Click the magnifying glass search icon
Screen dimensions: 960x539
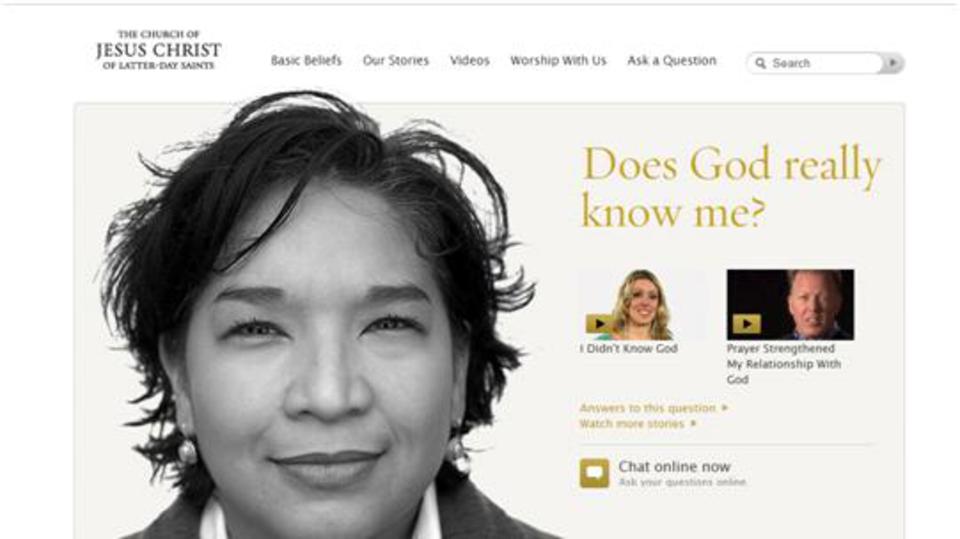pyautogui.click(x=760, y=63)
